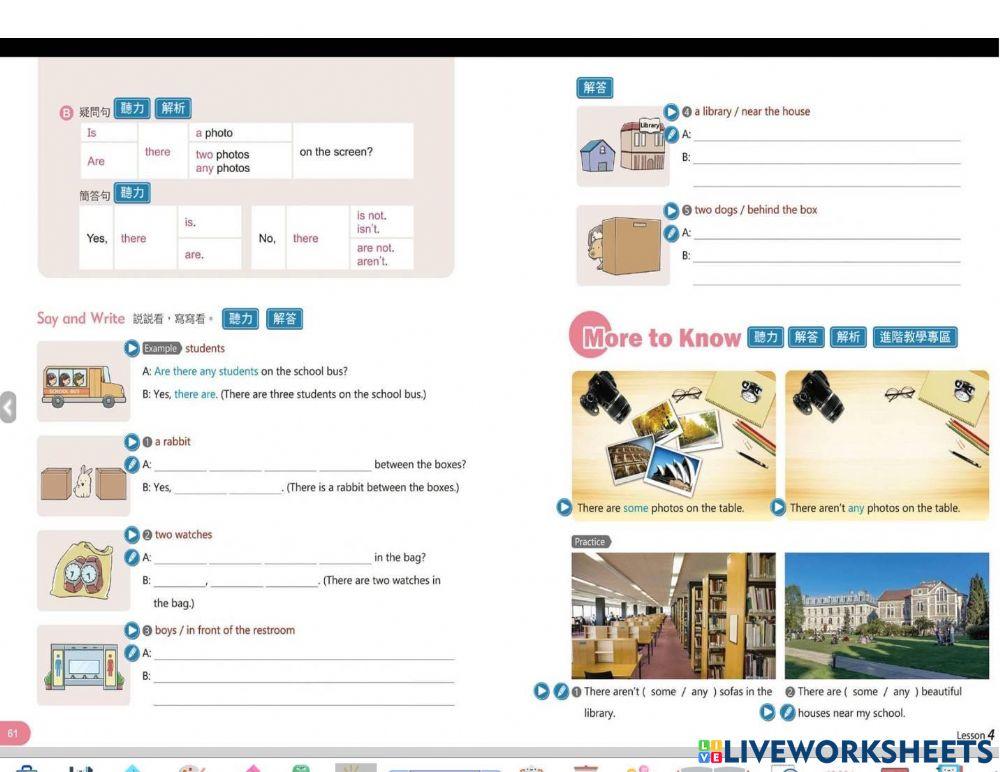The image size is (1000, 772).
Task: Click 解析 button in More to Know
Action: (847, 337)
